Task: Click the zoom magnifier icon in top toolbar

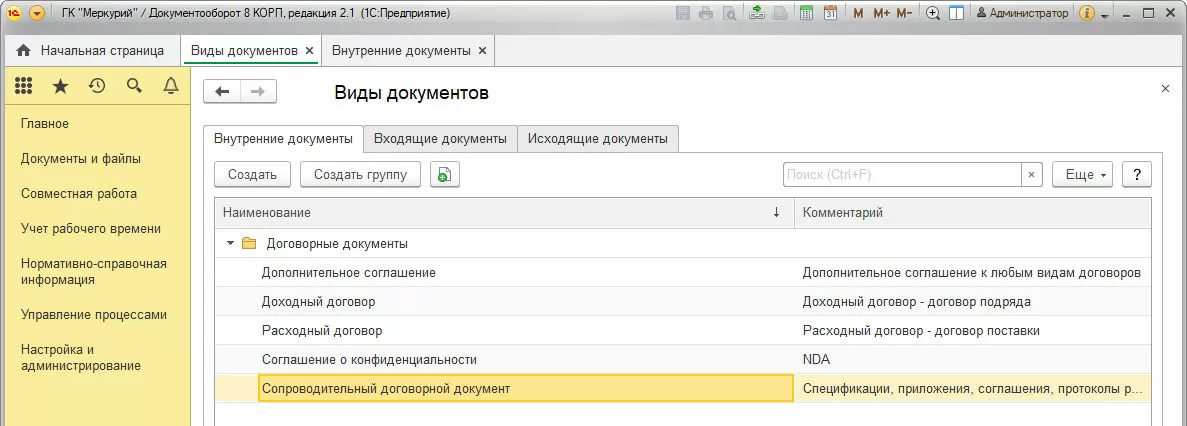Action: pyautogui.click(x=933, y=14)
